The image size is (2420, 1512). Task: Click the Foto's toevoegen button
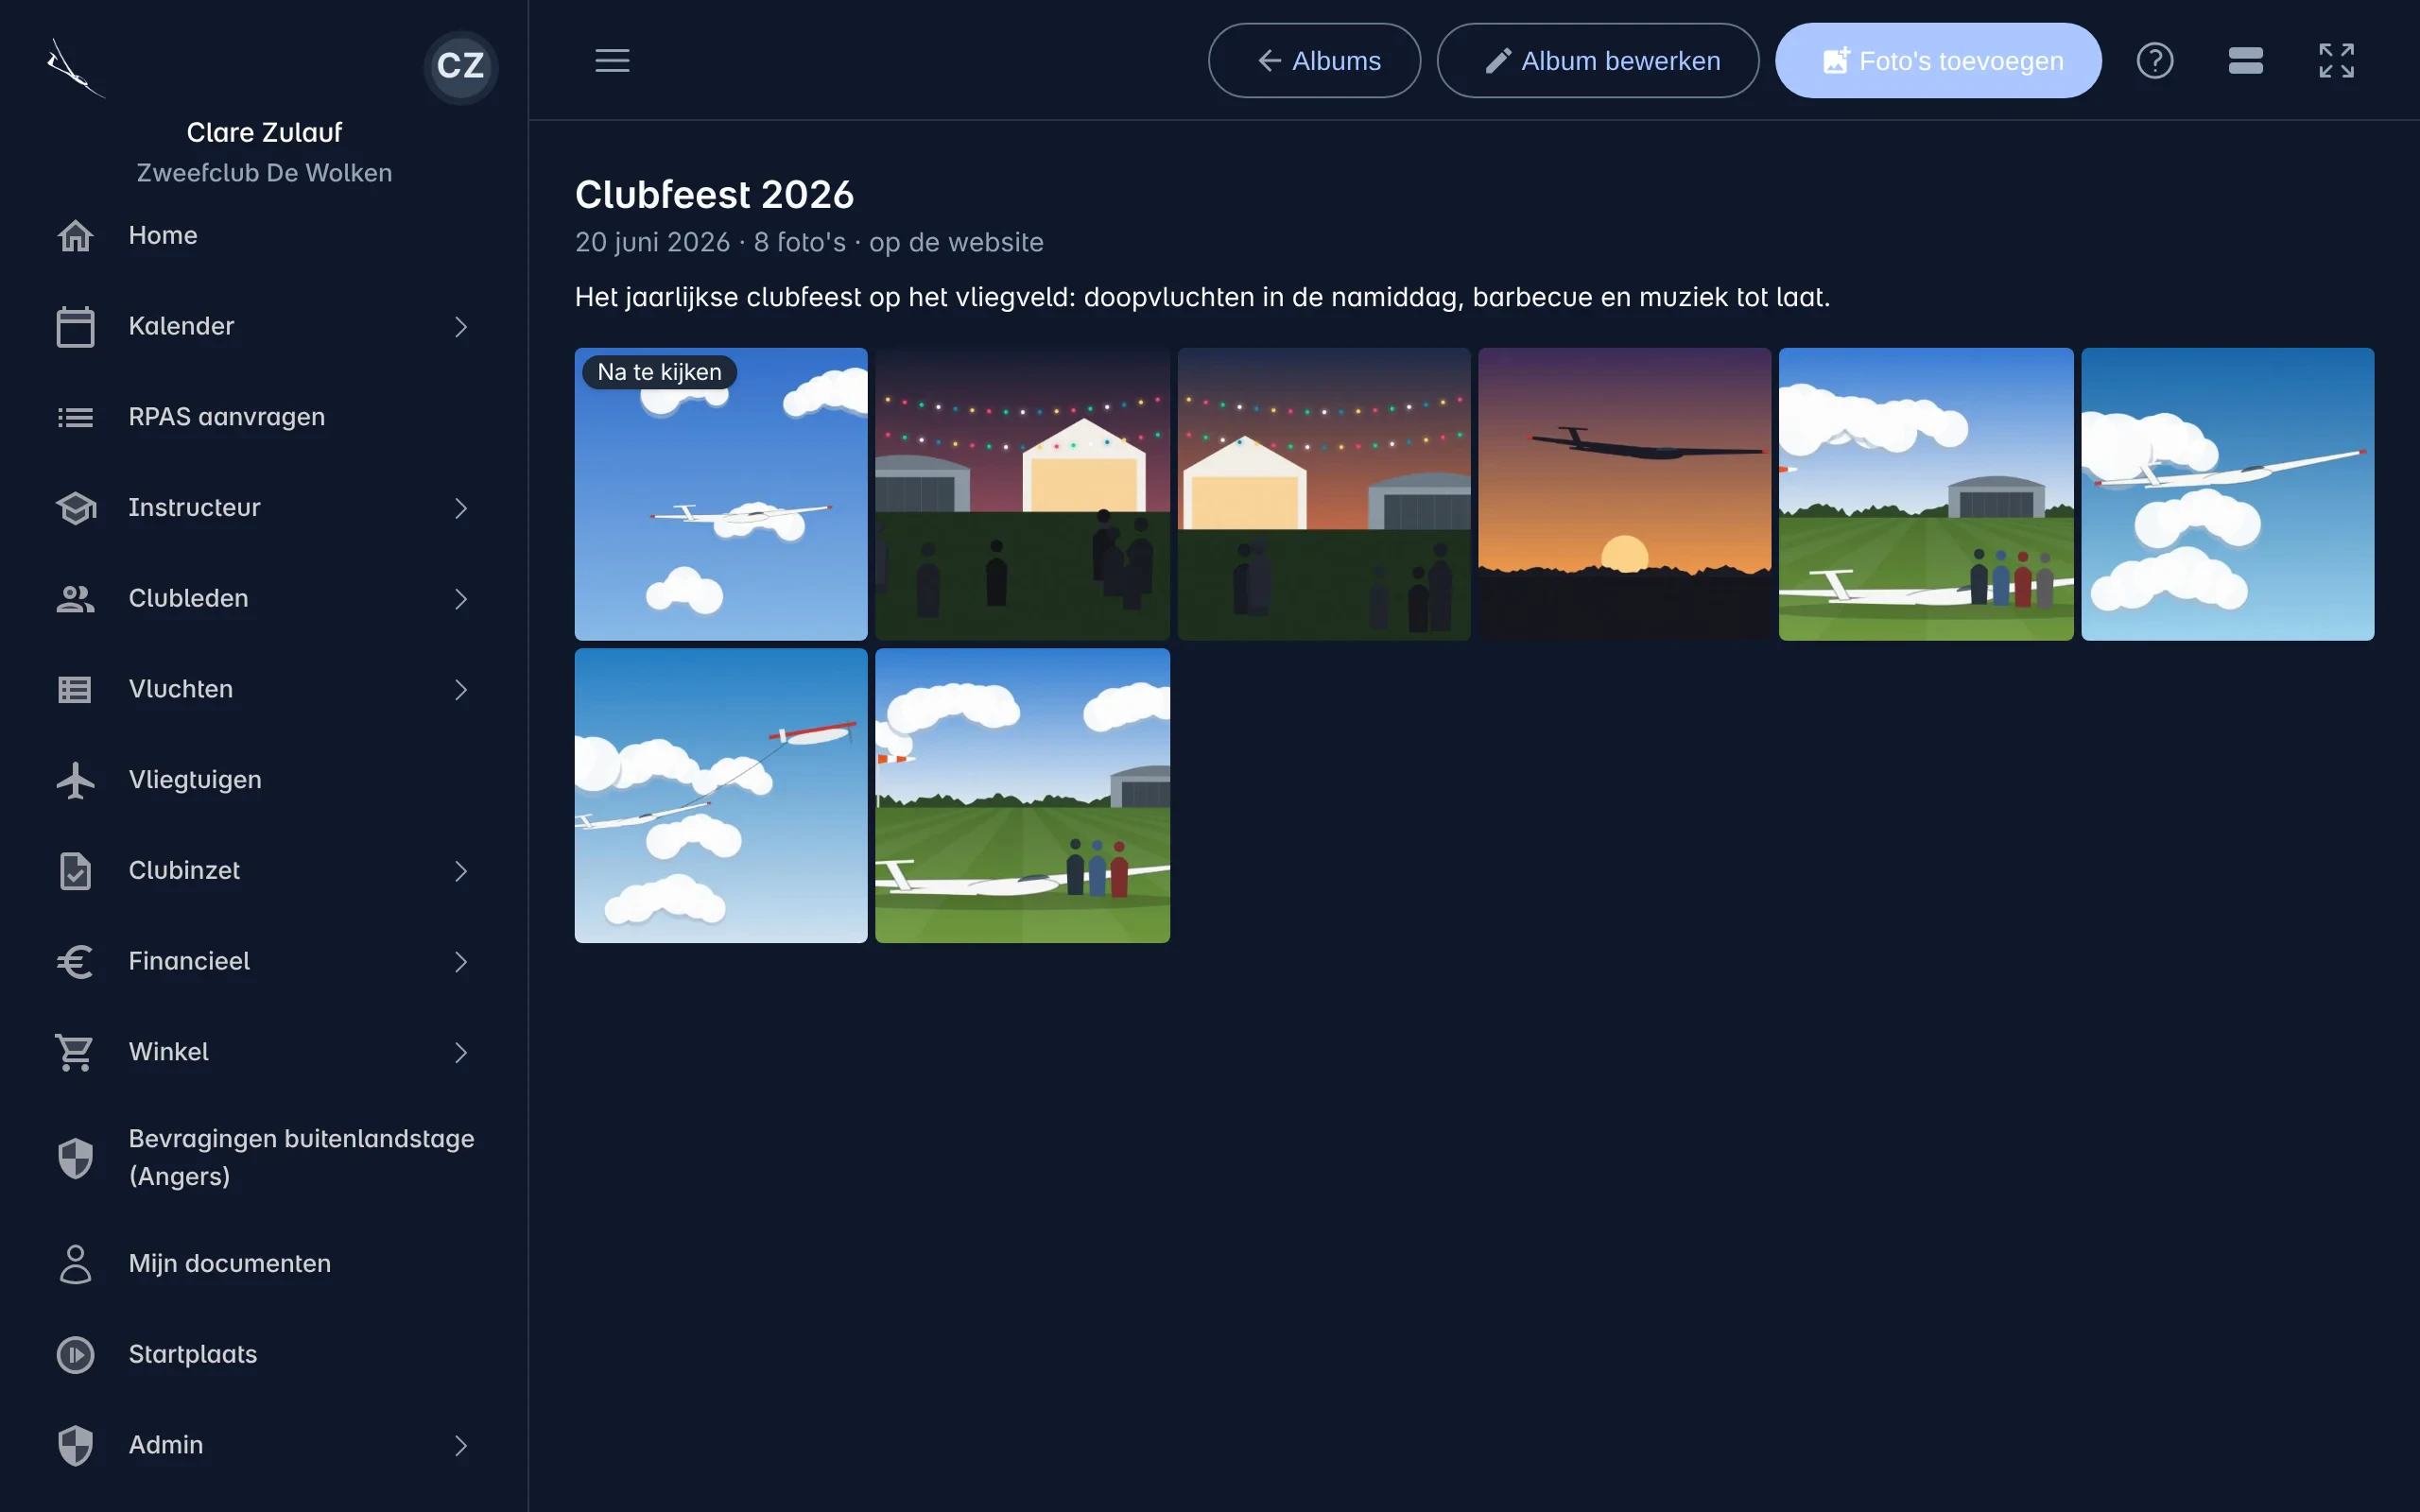click(1938, 60)
